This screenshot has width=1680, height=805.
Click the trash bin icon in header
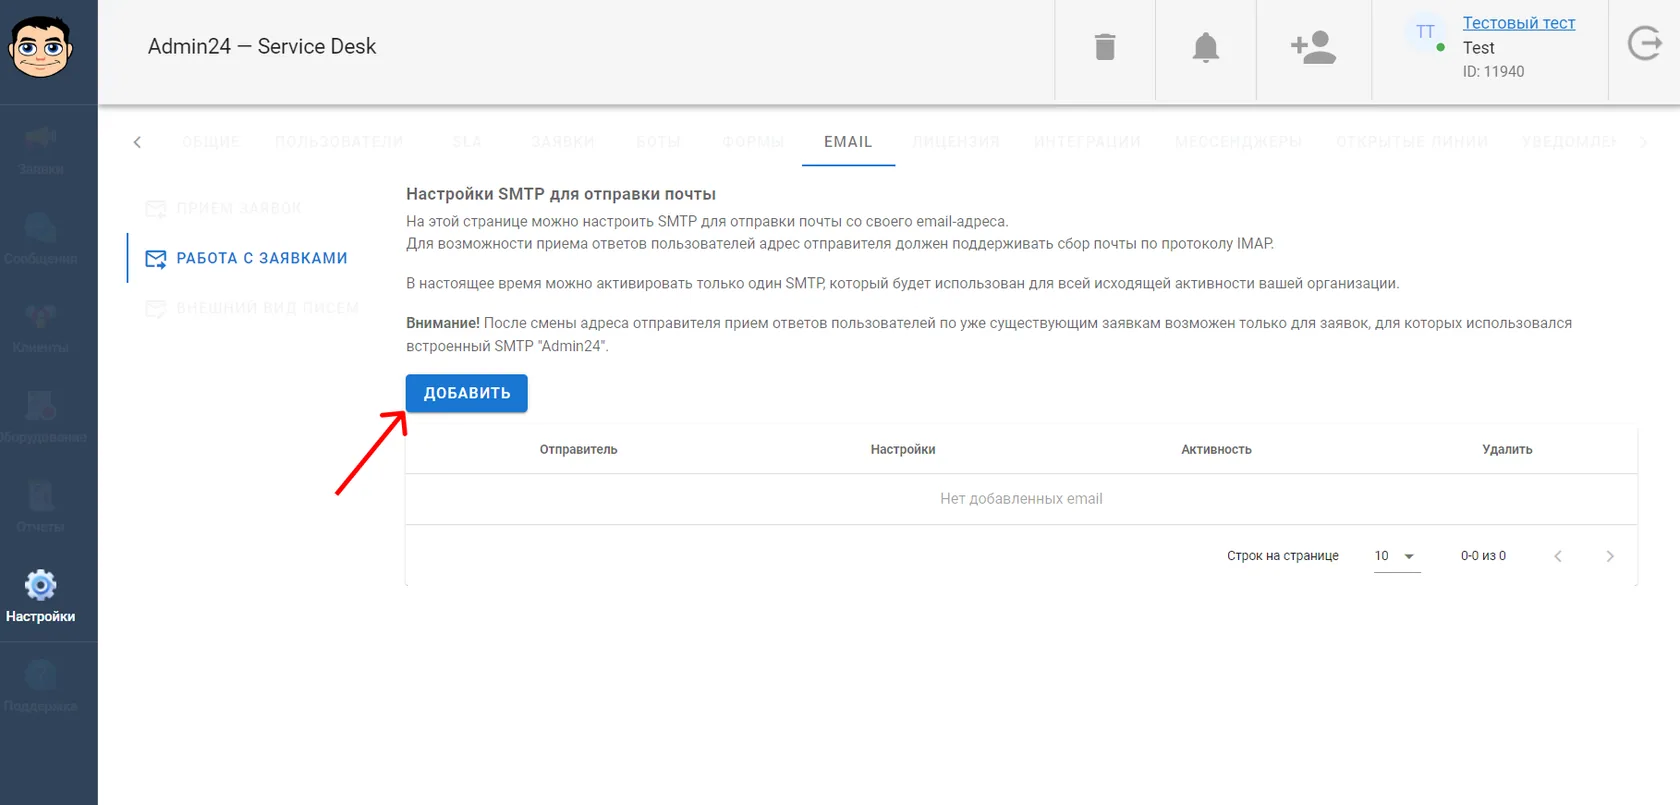point(1104,47)
